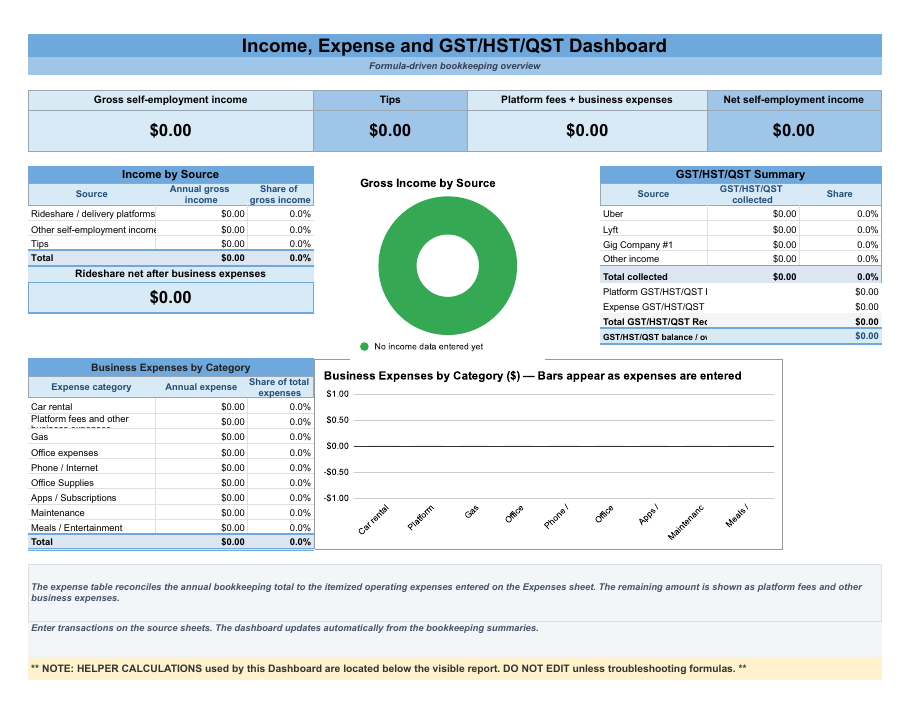Click the "Phone / Internet" row label
The image size is (915, 705).
pos(64,468)
